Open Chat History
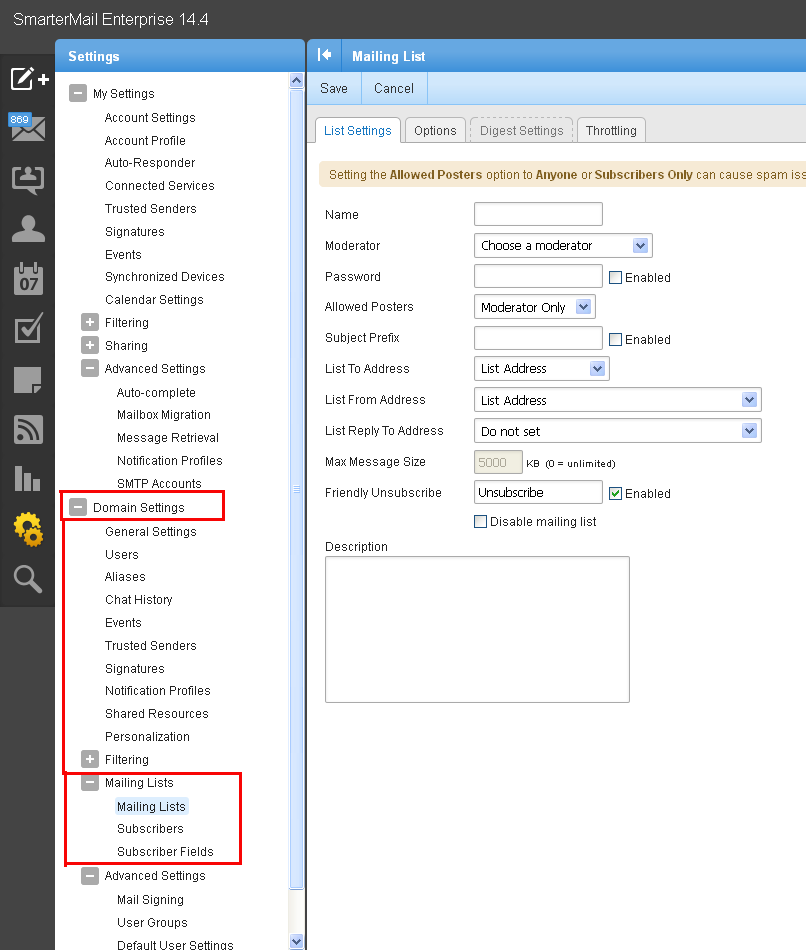Screen dimensions: 806x950 138,599
